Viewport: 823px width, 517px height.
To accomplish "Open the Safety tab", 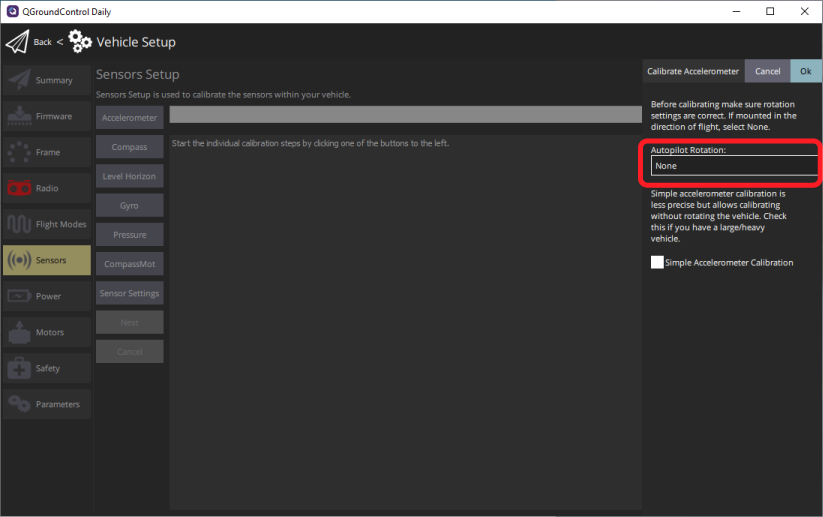I will (47, 368).
